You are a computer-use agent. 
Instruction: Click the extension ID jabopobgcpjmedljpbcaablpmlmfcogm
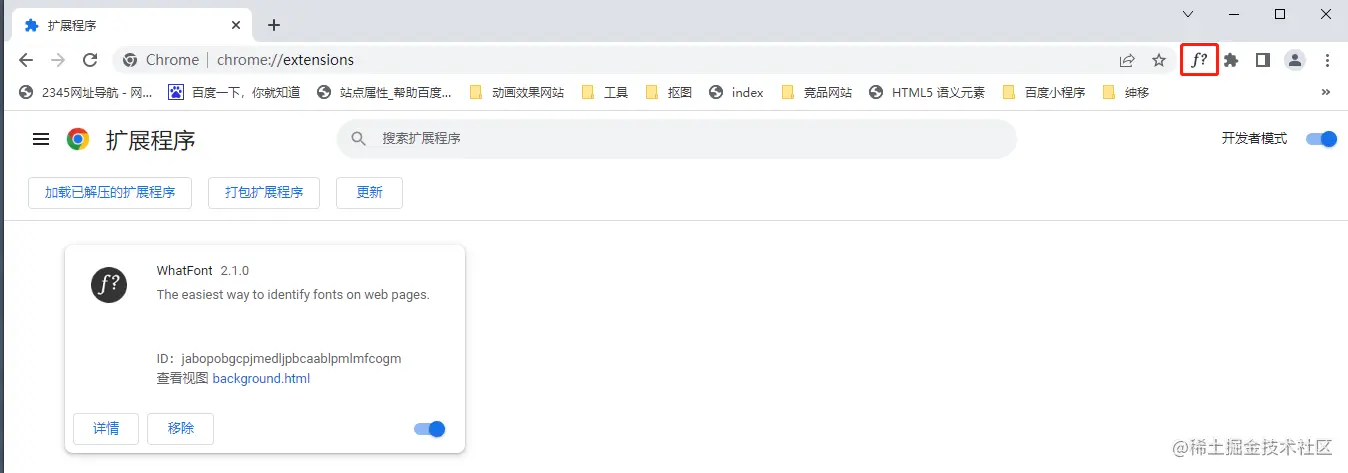(291, 358)
